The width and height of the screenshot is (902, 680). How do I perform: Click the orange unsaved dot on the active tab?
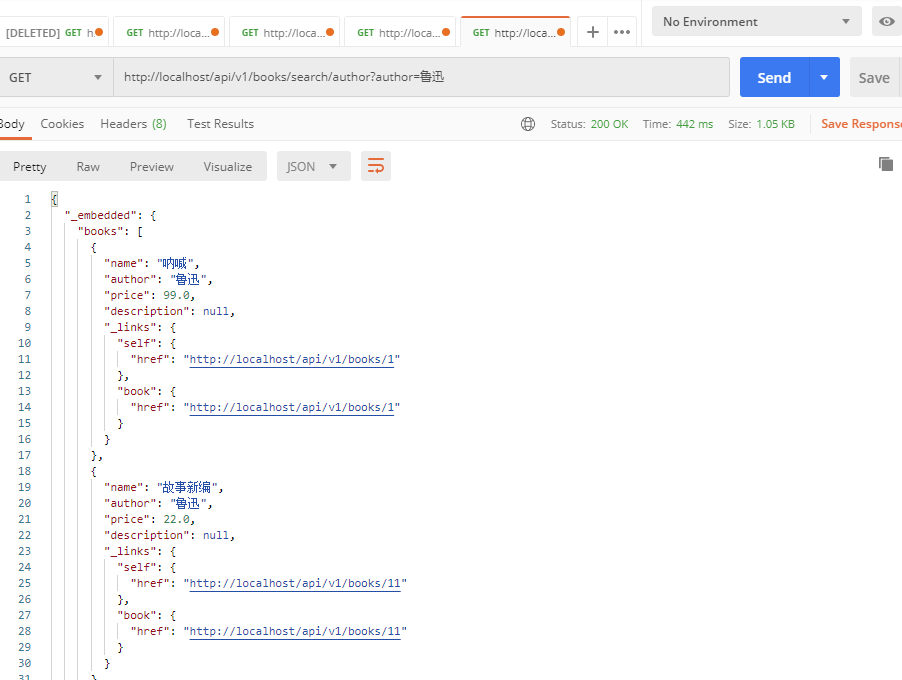click(x=561, y=32)
